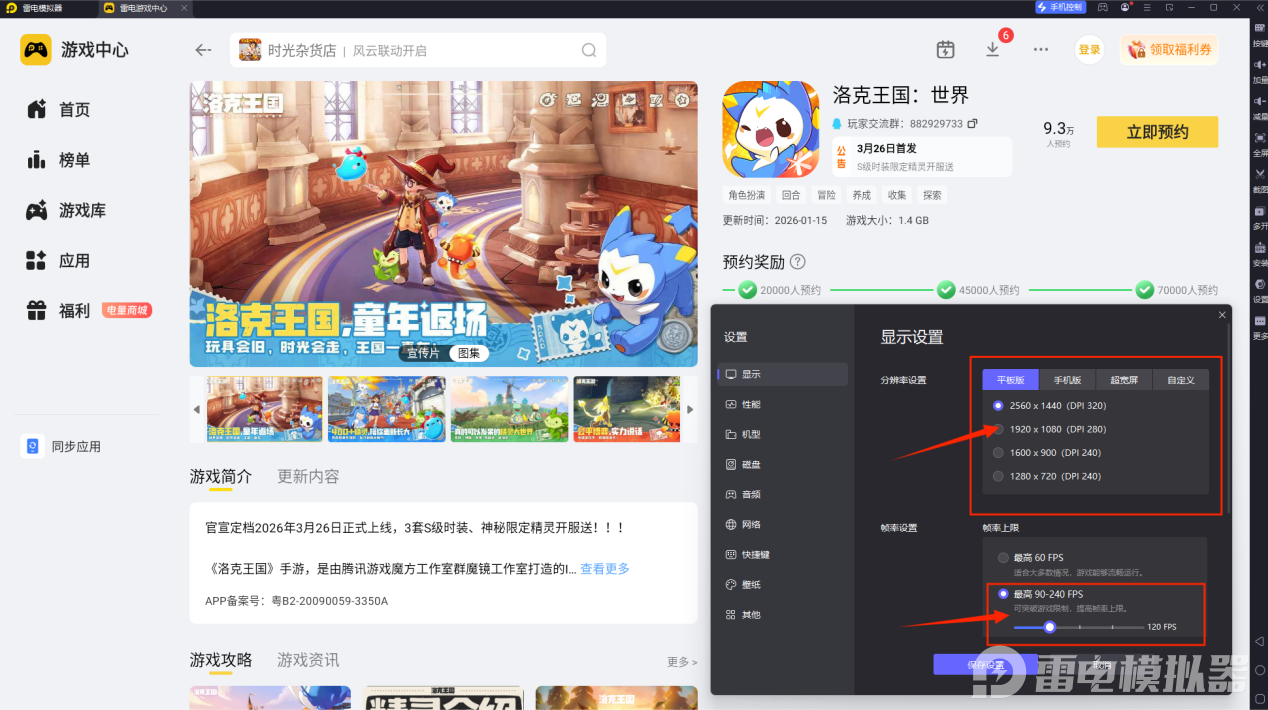Open 机型 settings category
Screen dimensions: 1268x710
coord(782,434)
